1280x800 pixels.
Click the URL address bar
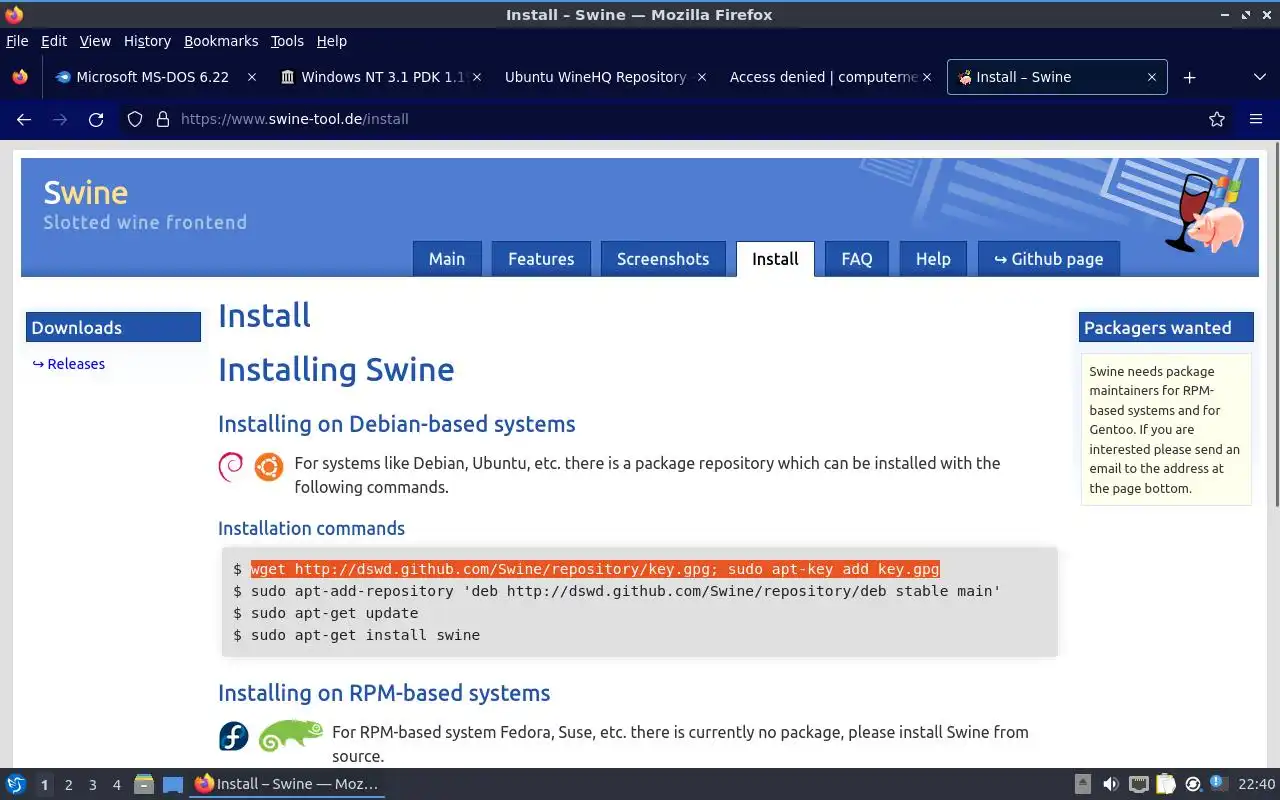point(680,119)
